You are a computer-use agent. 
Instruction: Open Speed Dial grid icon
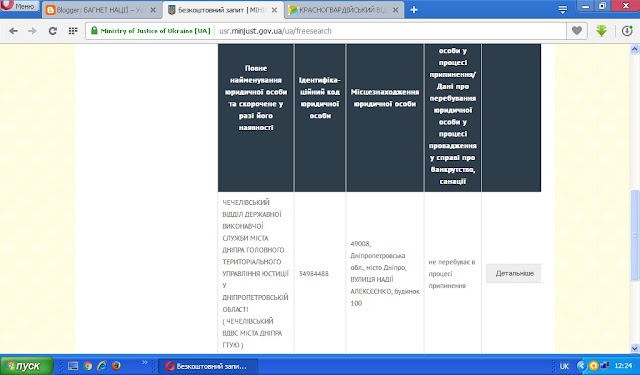tap(73, 31)
